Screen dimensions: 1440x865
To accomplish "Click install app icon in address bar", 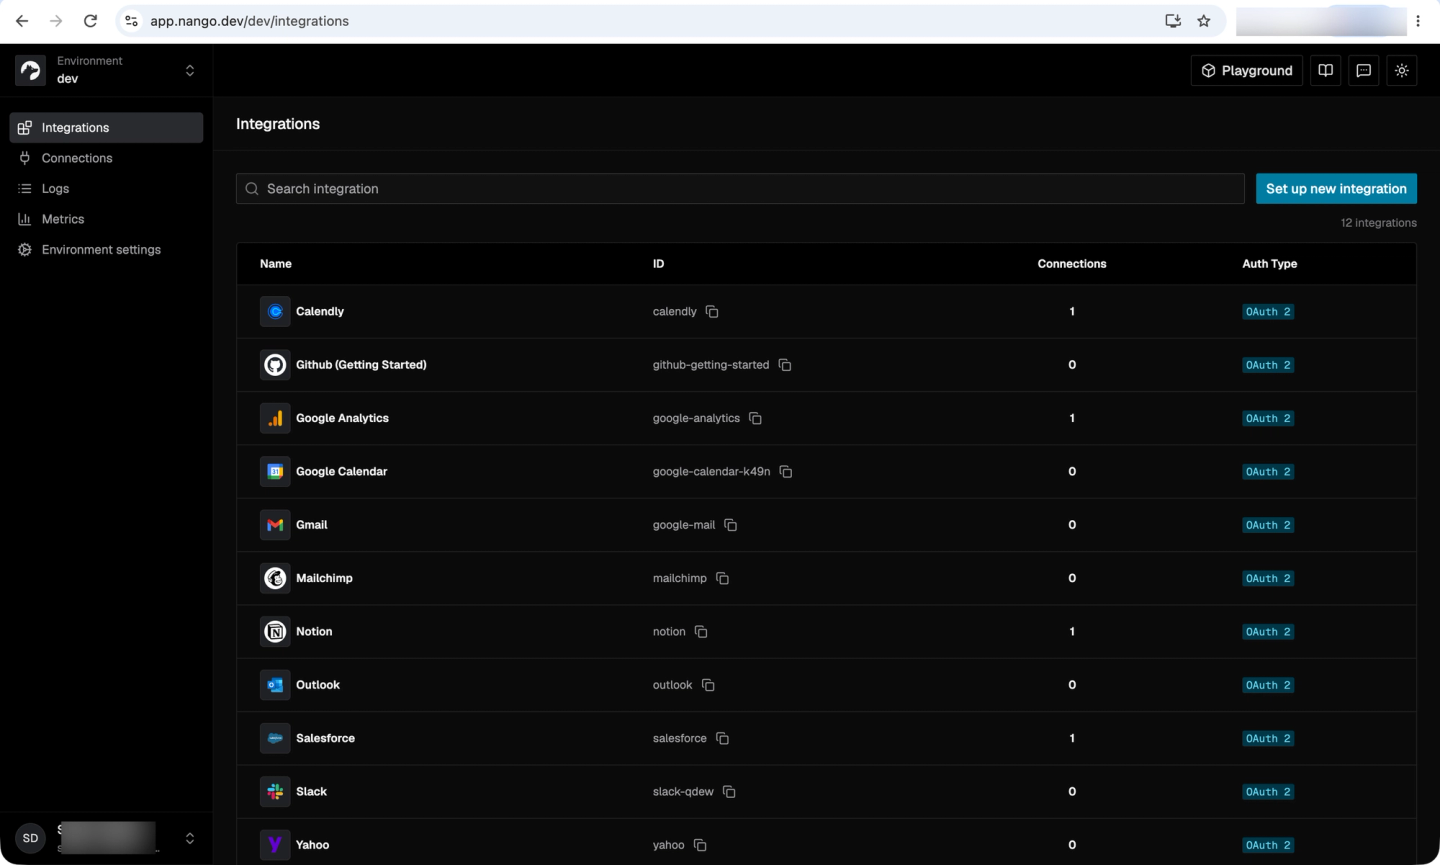I will point(1173,21).
